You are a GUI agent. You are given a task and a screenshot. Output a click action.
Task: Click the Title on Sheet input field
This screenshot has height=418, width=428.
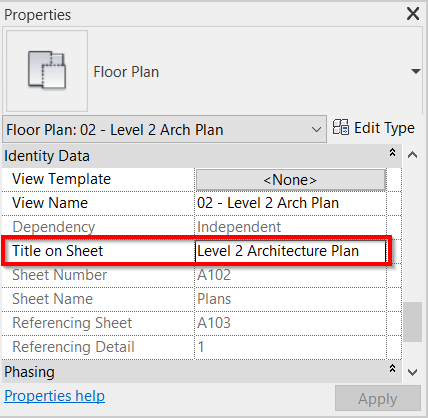tap(290, 251)
